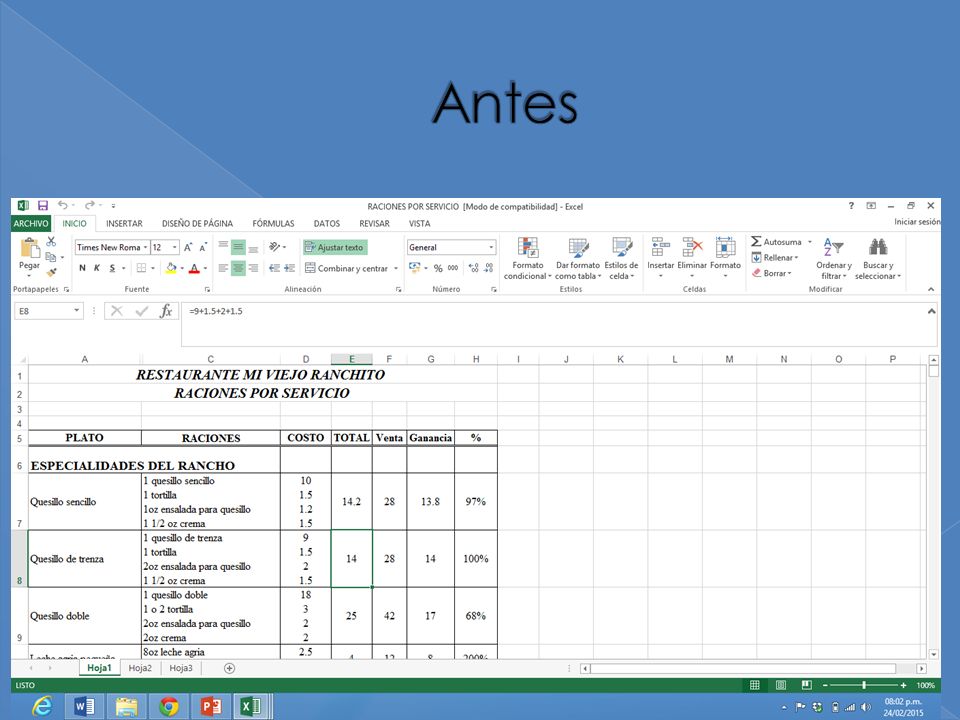The height and width of the screenshot is (720, 960).
Task: Switch to DISEÑO DE PÁGINA tab
Action: click(197, 223)
